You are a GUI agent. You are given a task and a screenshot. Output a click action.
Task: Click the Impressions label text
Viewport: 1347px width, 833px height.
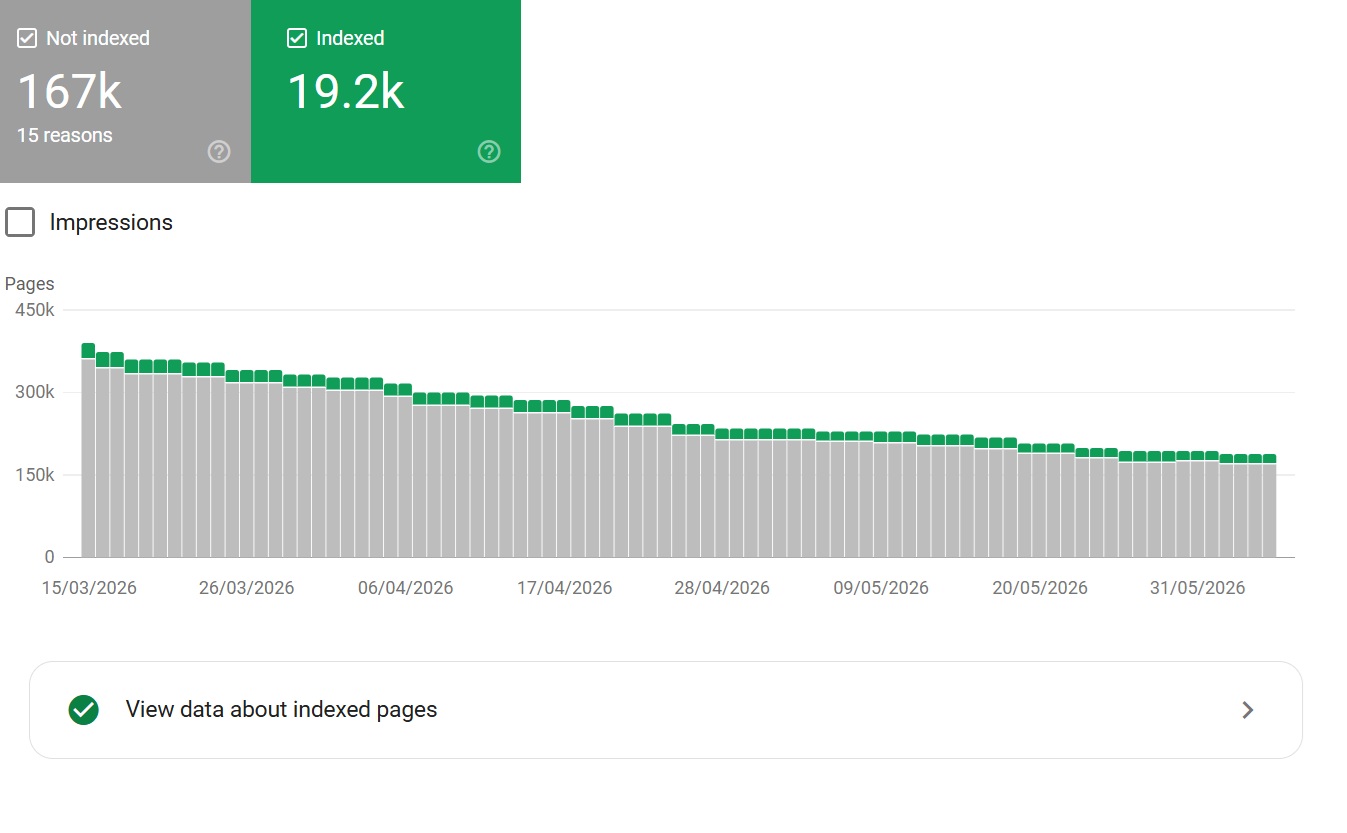coord(111,222)
